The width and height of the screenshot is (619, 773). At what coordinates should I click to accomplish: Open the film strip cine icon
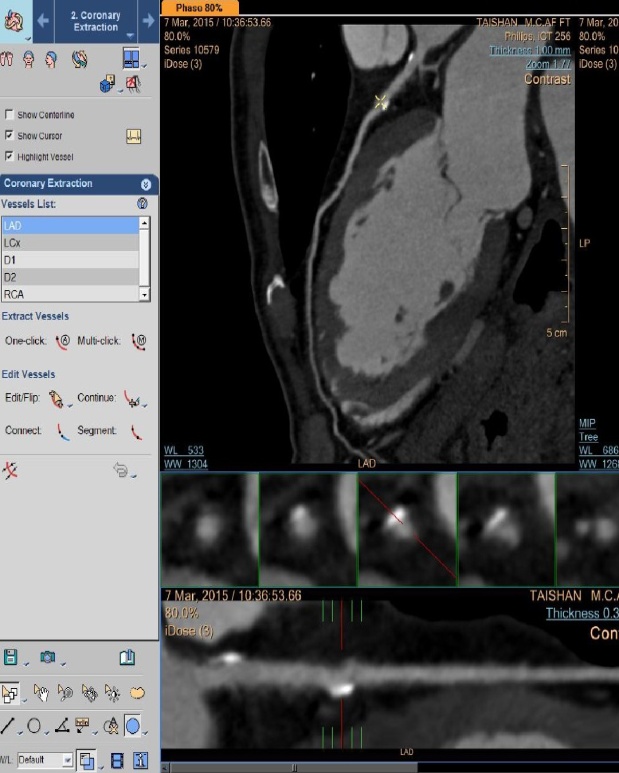click(117, 761)
